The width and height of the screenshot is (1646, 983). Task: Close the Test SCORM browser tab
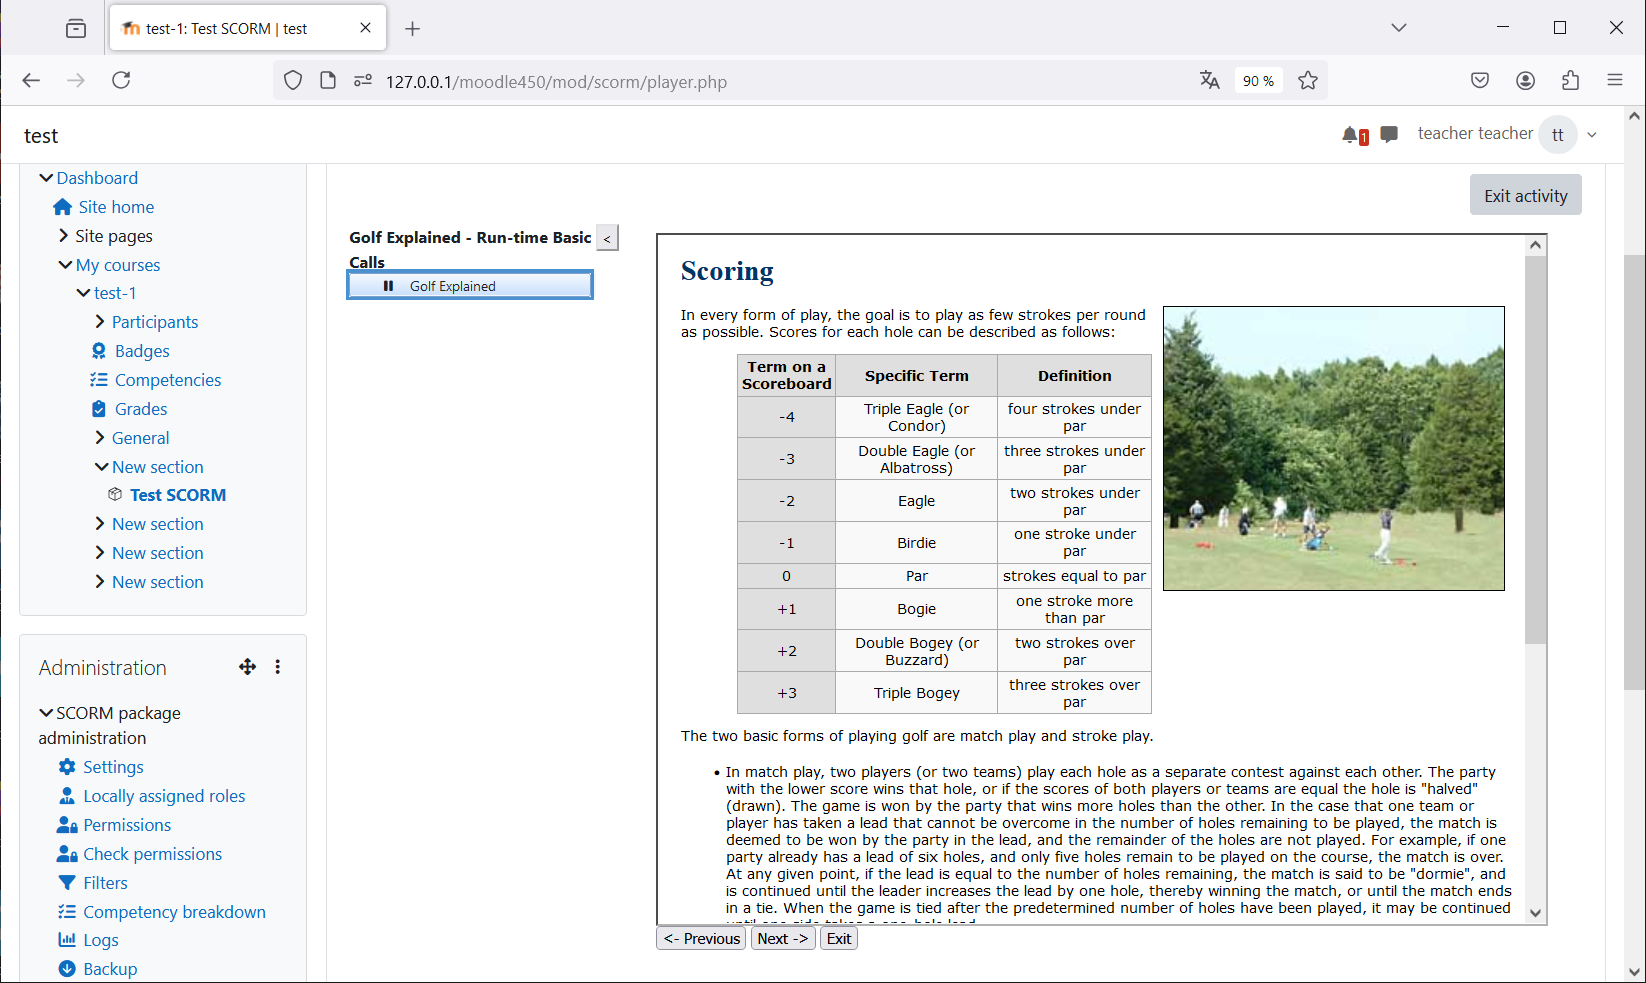click(x=366, y=28)
